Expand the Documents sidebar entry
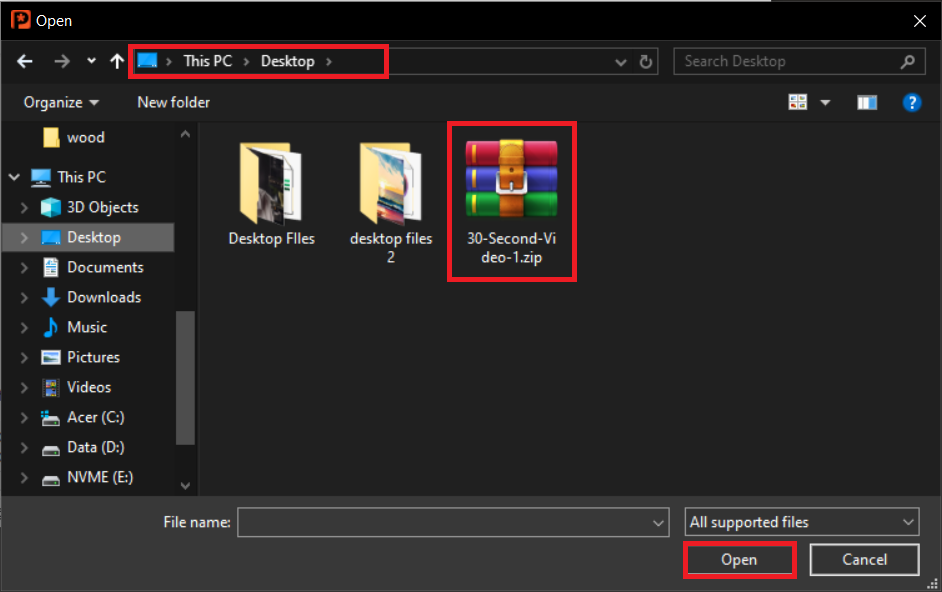Viewport: 942px width, 592px height. (x=26, y=267)
